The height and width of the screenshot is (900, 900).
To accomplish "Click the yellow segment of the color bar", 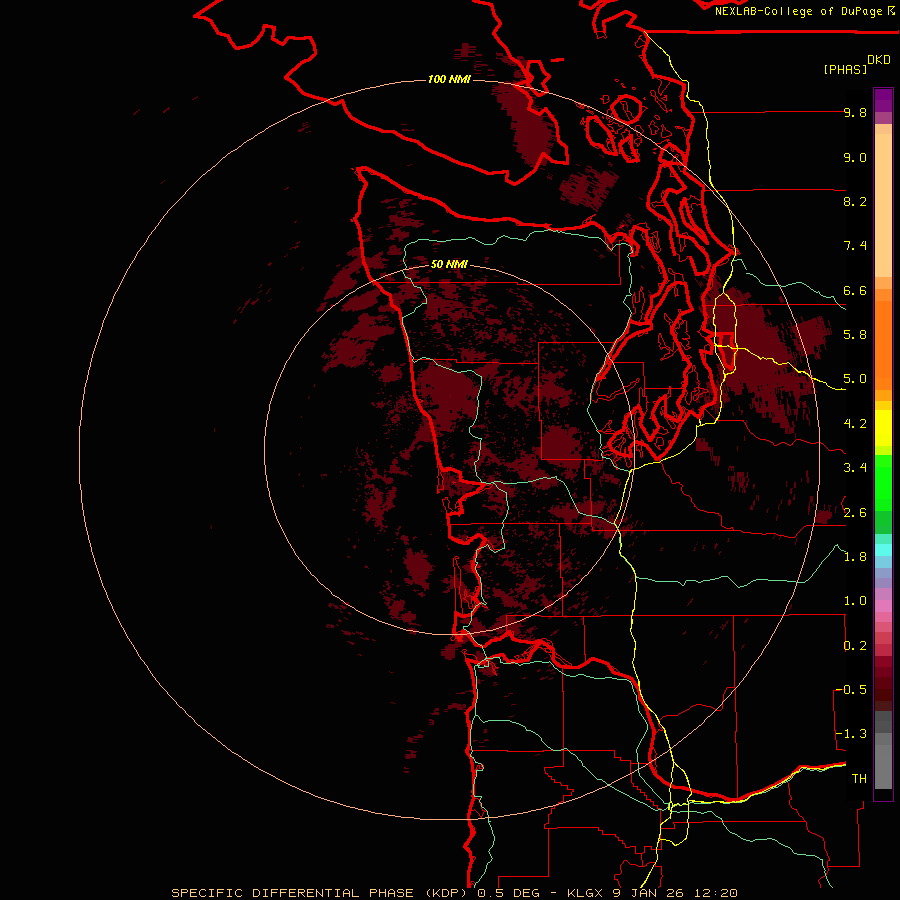I will click(x=883, y=428).
